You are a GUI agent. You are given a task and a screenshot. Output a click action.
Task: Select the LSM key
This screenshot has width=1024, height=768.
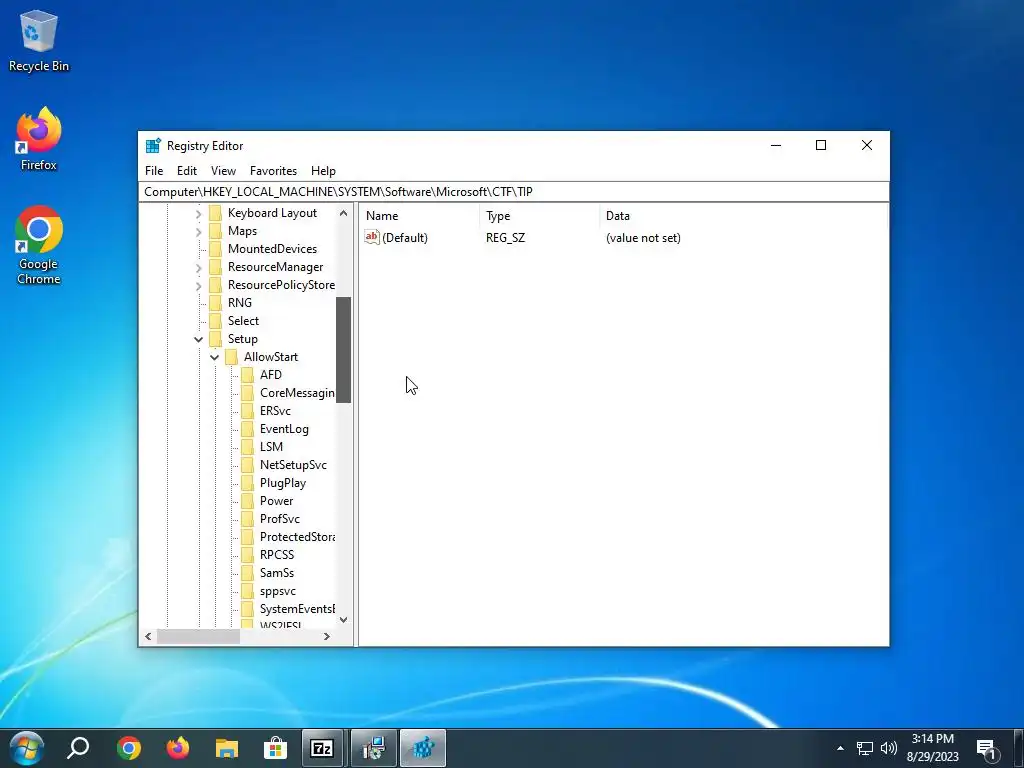pos(271,447)
